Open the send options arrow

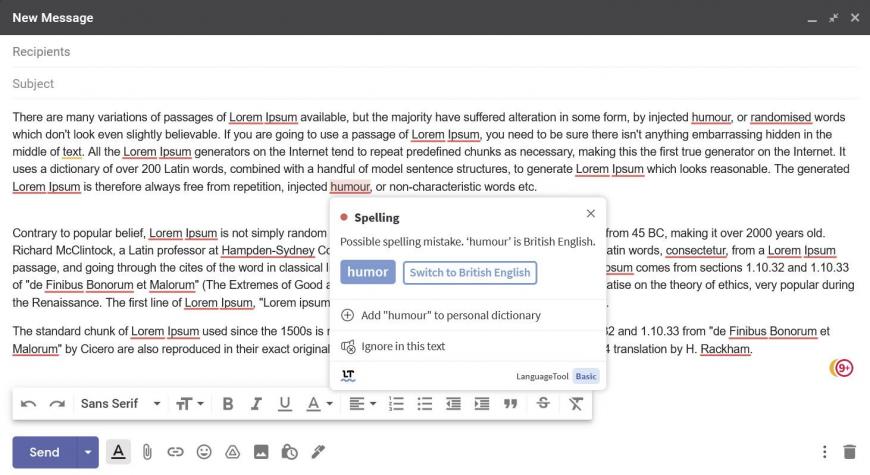88,452
